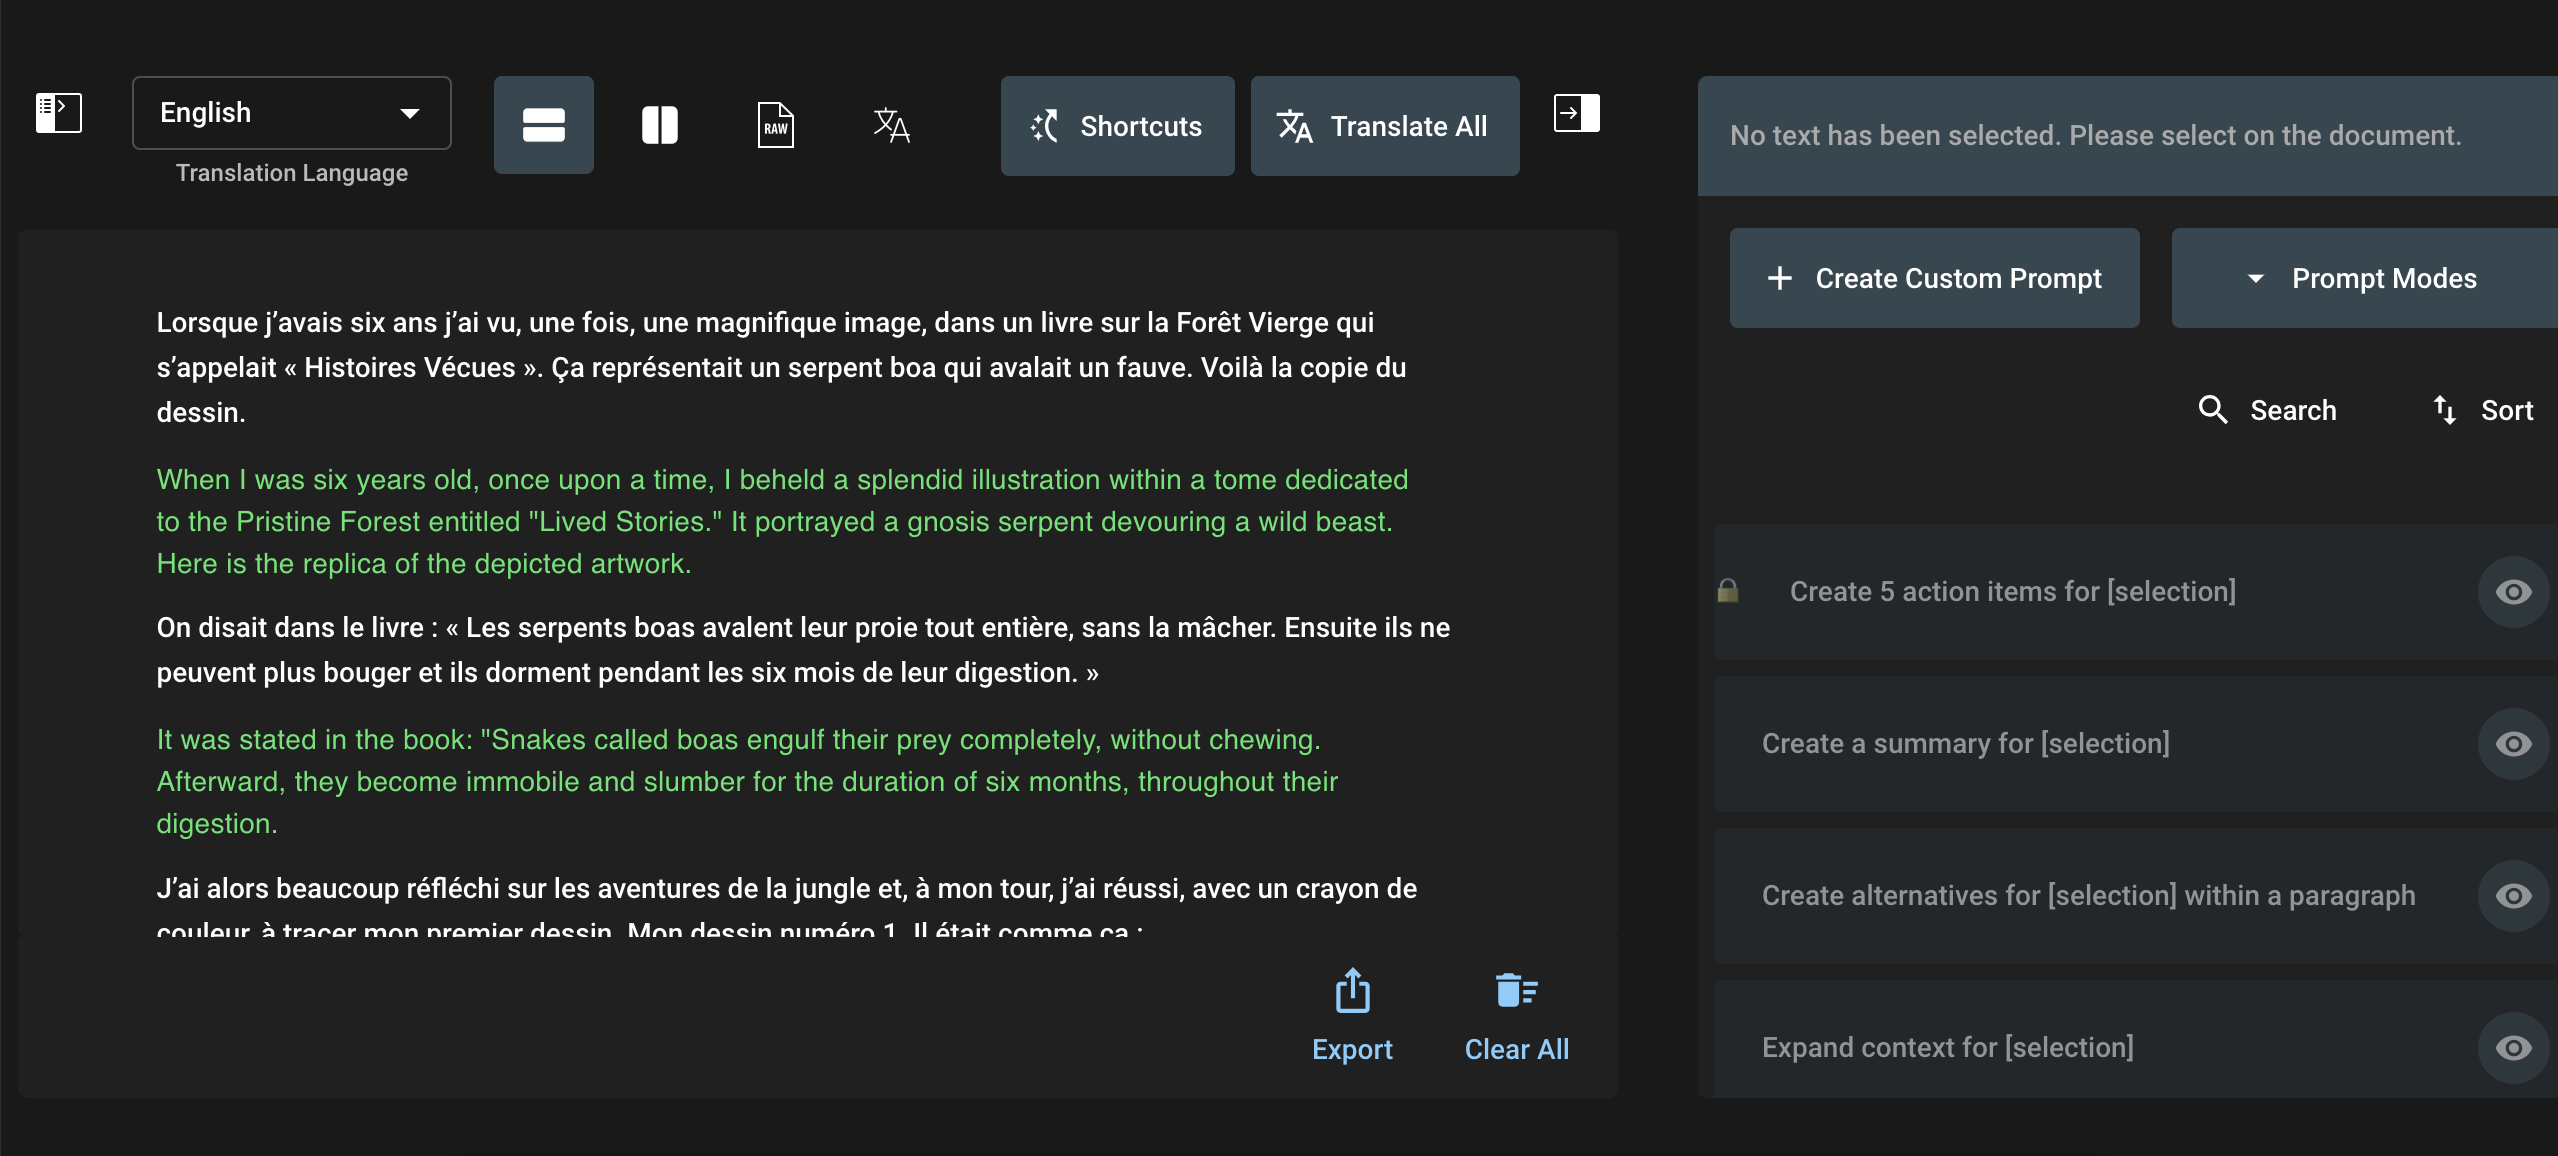The image size is (2558, 1156).
Task: Show the 'Expand context for selection' prompt preview
Action: 2513,1047
